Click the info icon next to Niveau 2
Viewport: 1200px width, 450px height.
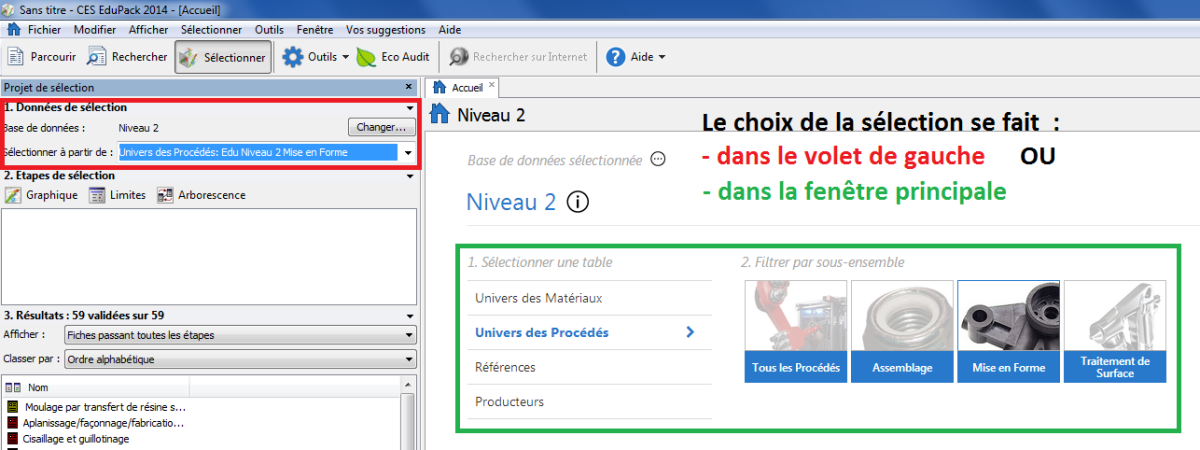pos(577,202)
